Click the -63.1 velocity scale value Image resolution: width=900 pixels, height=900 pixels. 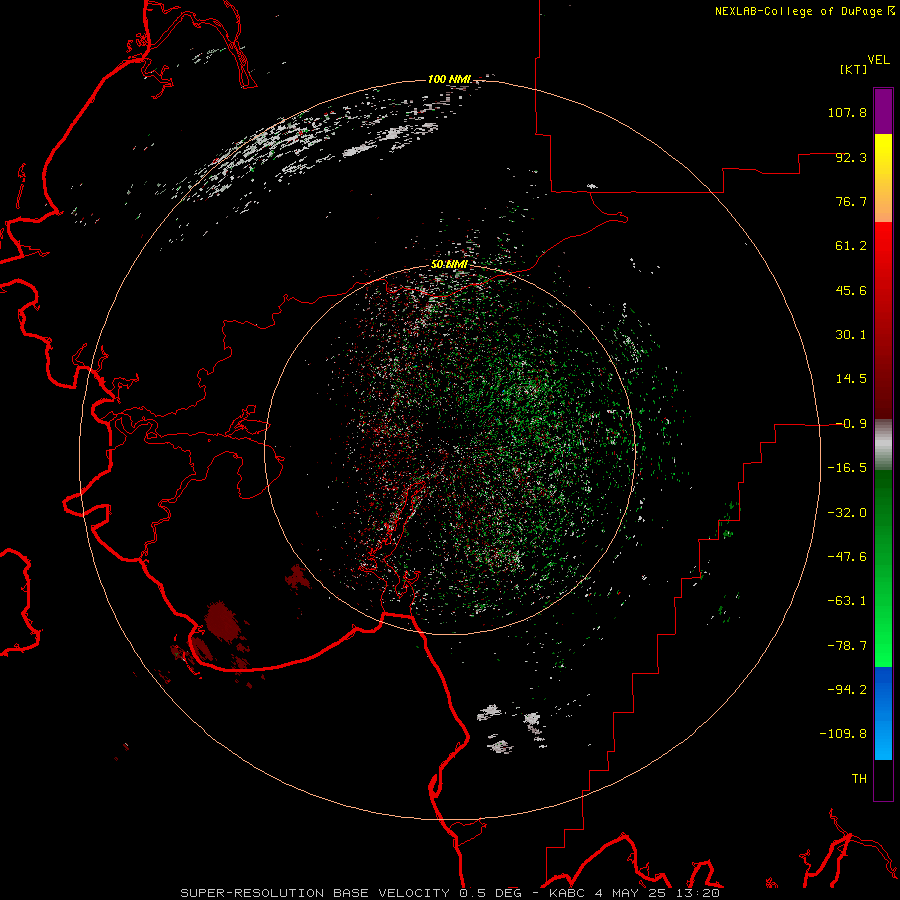pos(847,601)
